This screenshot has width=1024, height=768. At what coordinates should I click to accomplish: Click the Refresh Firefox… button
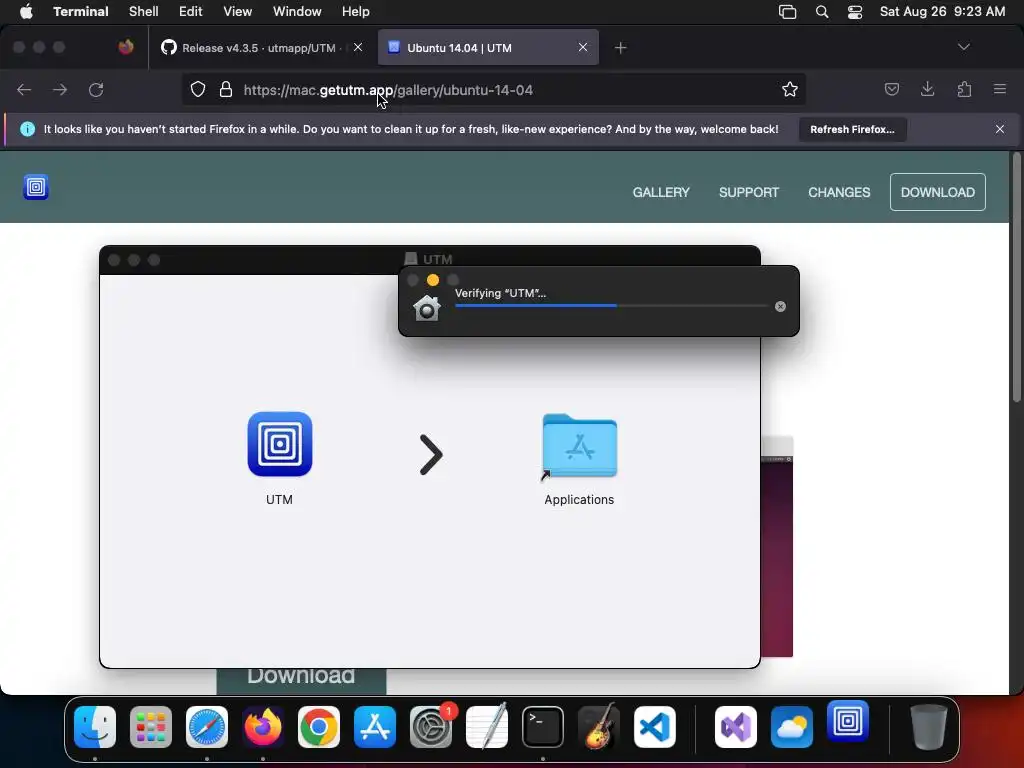(852, 129)
